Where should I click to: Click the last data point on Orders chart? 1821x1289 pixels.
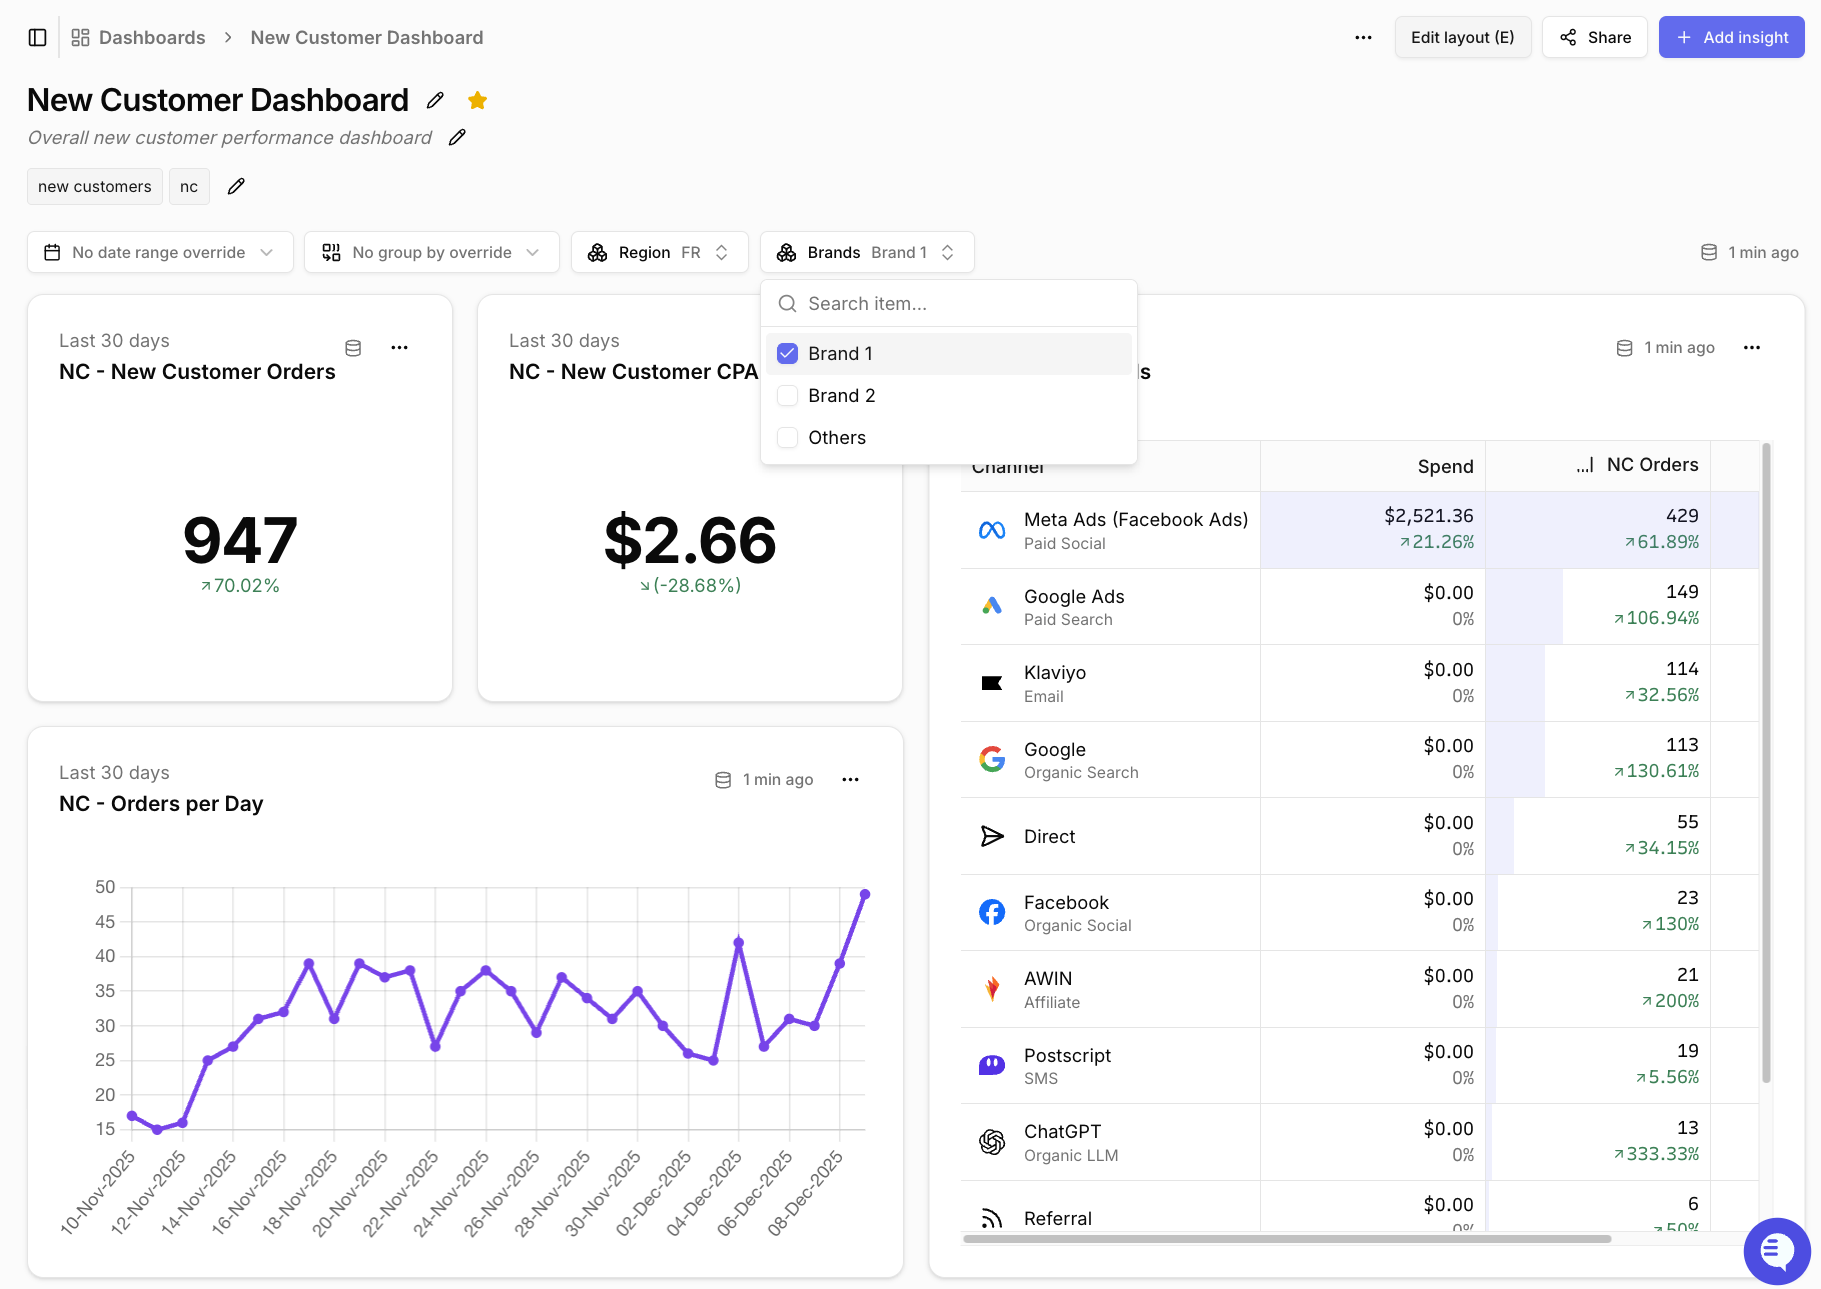pos(865,894)
